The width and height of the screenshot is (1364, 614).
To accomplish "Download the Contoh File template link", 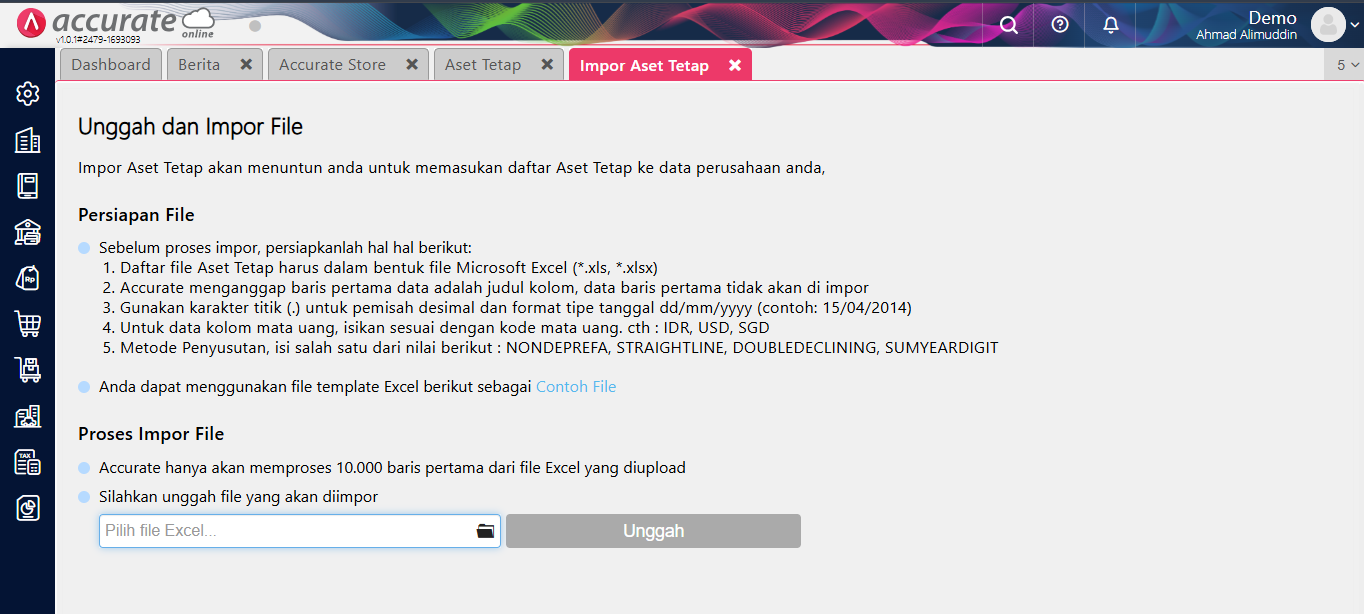I will click(x=576, y=387).
